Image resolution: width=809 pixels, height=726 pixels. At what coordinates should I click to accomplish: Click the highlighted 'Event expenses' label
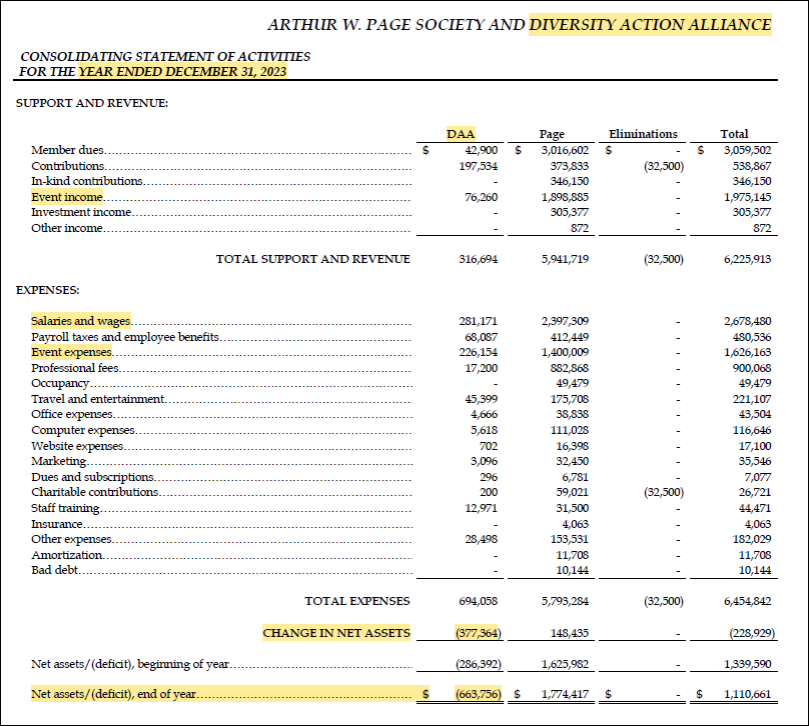tap(71, 352)
